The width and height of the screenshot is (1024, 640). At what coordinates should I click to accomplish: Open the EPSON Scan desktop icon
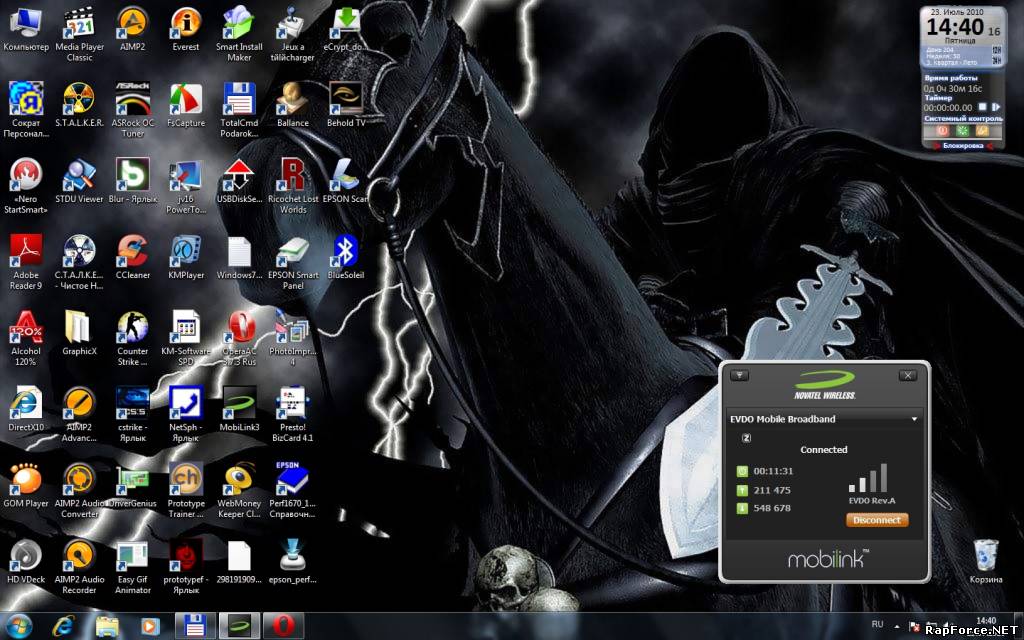click(346, 181)
